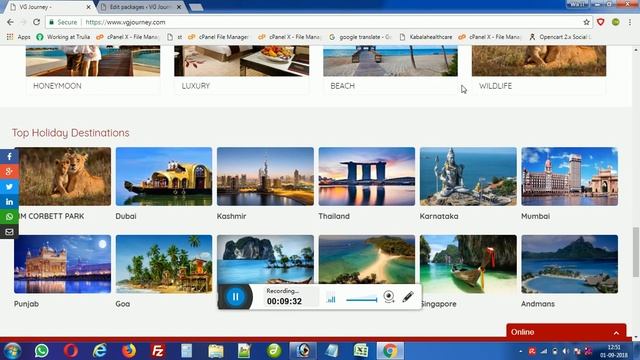Launch Opera from the taskbar
The width and height of the screenshot is (640, 360).
point(71,351)
